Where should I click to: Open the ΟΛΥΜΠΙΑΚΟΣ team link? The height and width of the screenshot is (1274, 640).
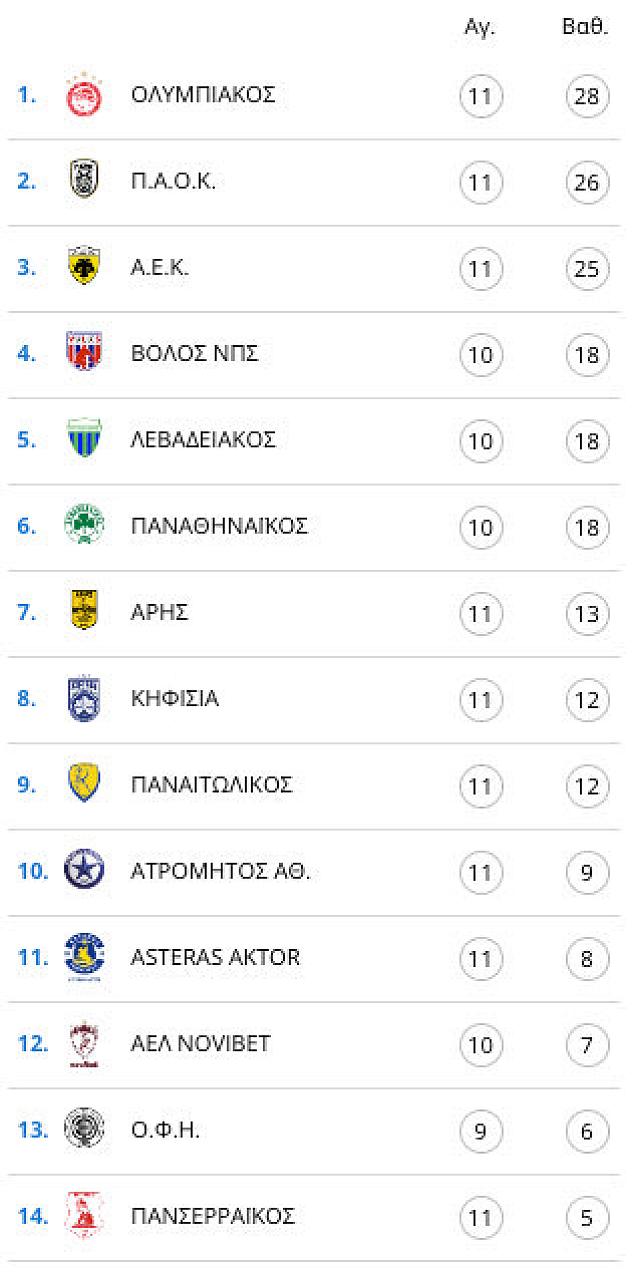click(203, 96)
